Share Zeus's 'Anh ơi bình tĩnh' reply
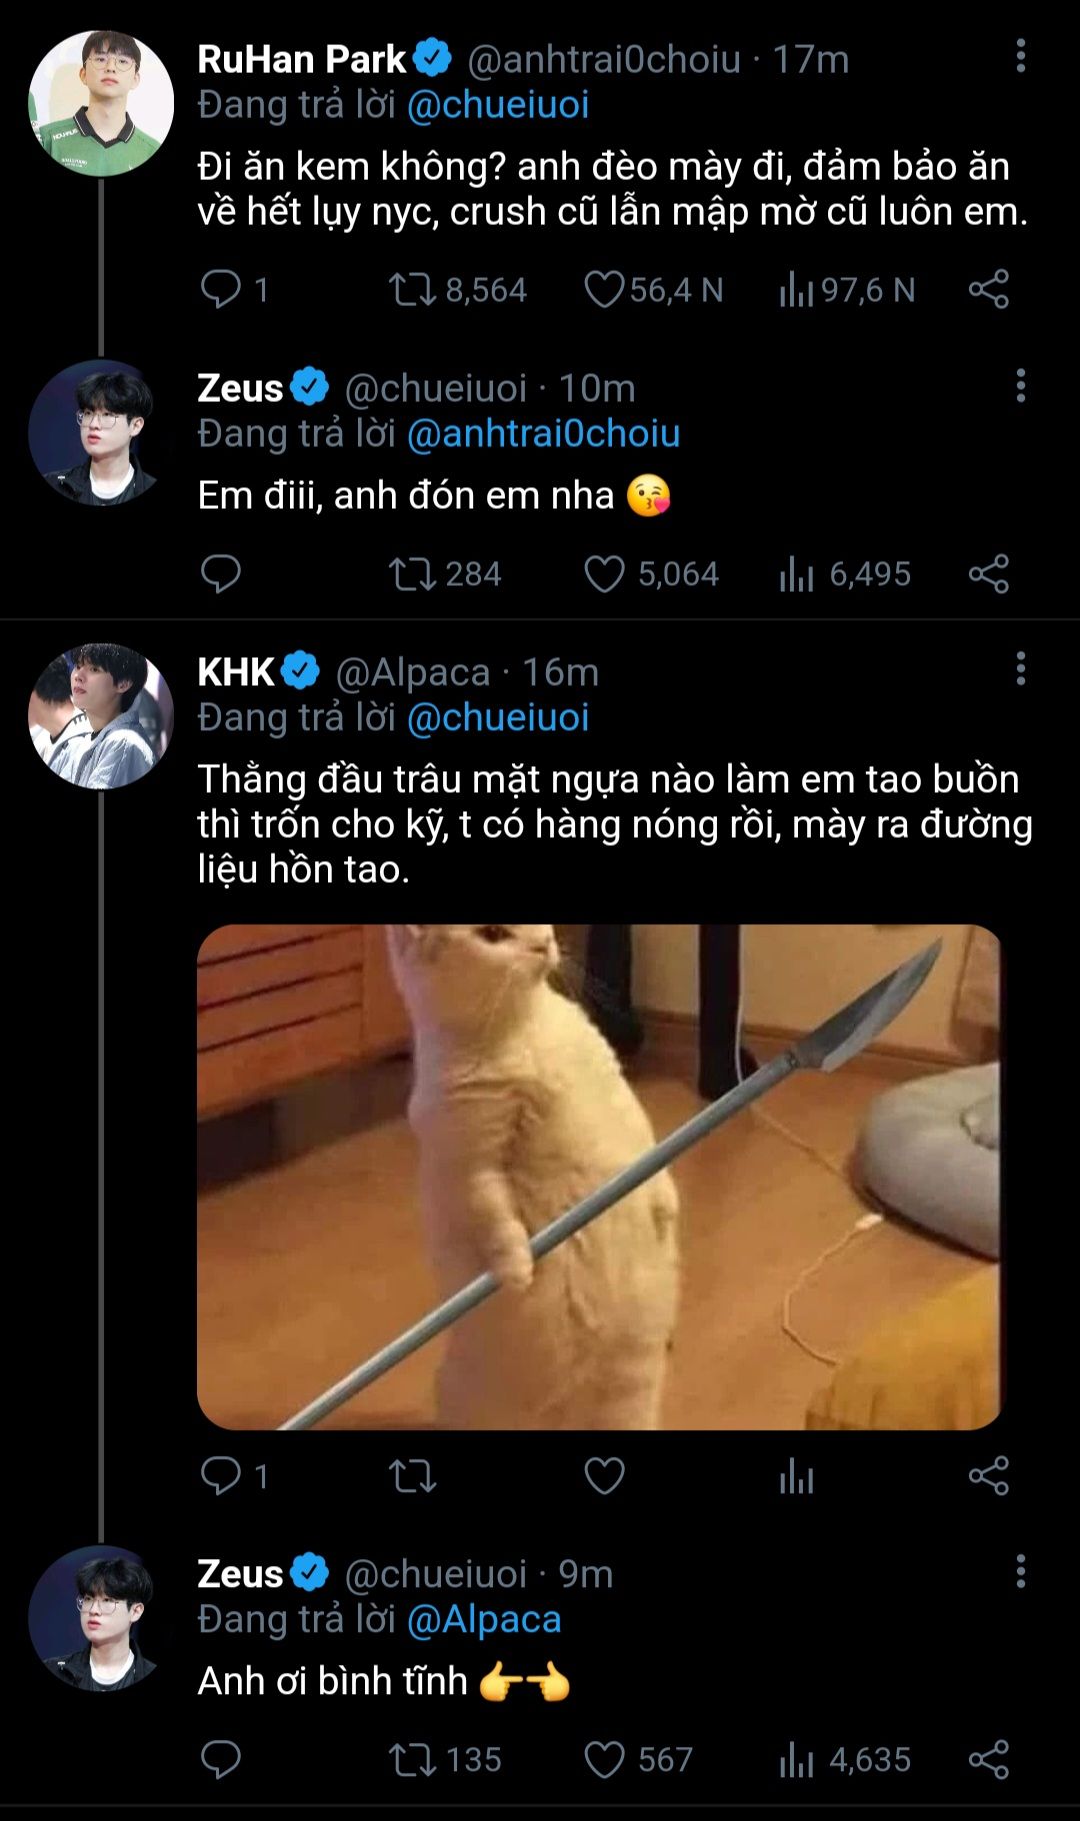1080x1821 pixels. click(989, 1760)
